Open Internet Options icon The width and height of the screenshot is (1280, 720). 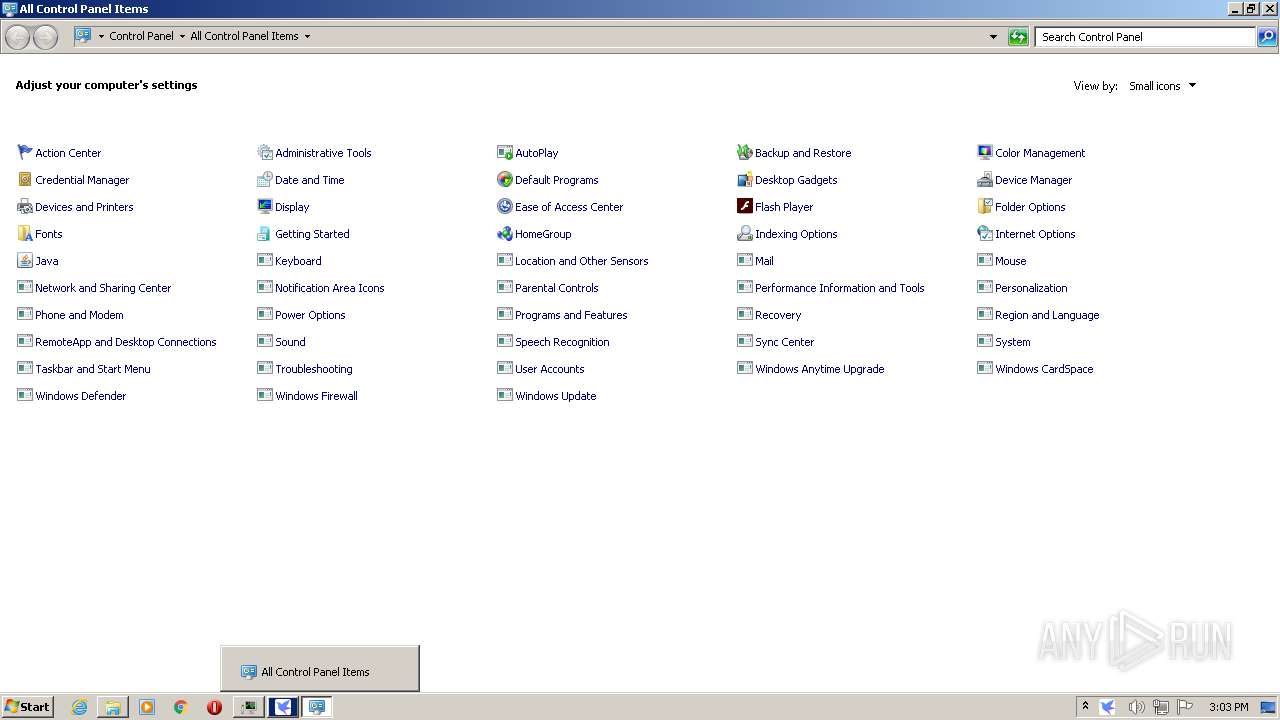(985, 233)
